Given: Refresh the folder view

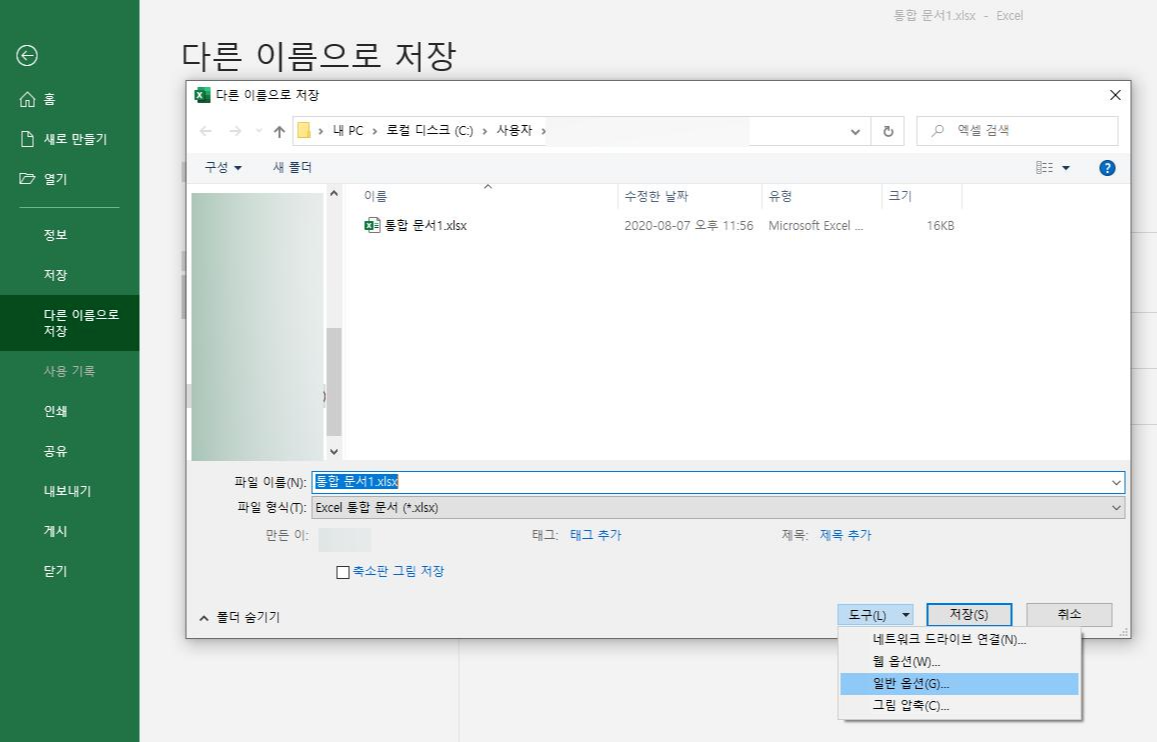Looking at the screenshot, I should 888,131.
